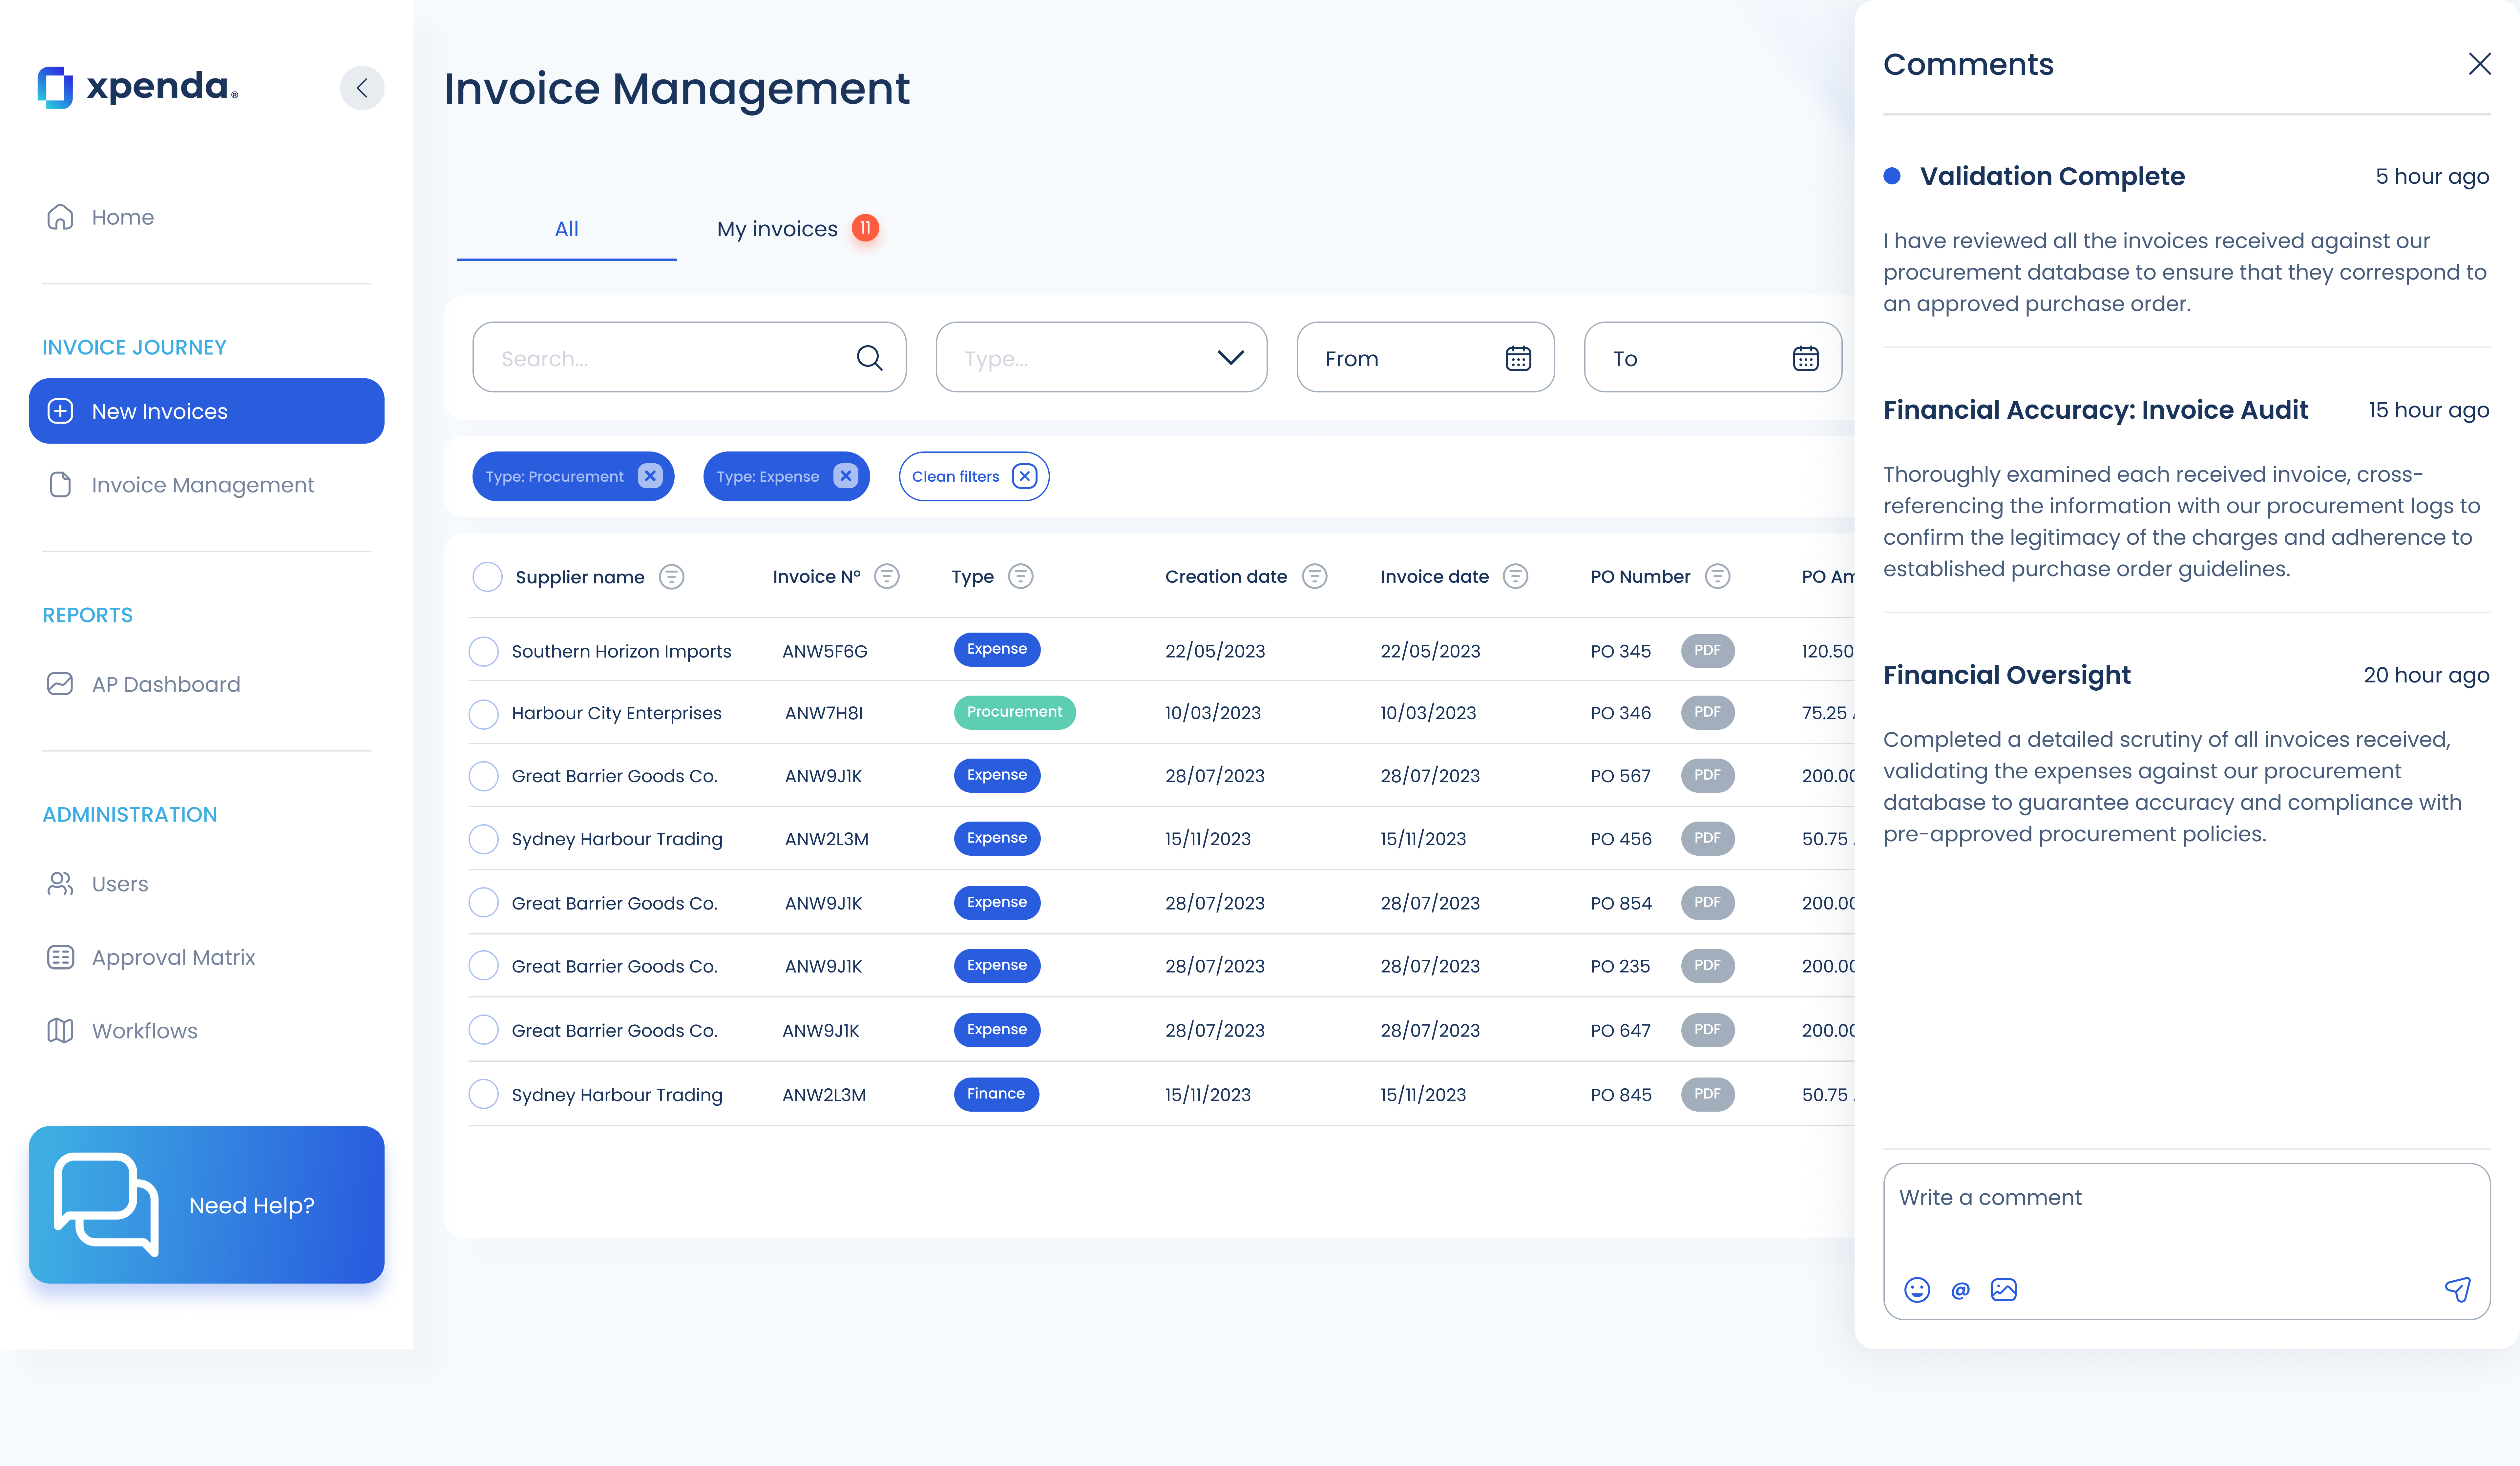Click the Need Help? button
This screenshot has width=2520, height=1466.
[x=206, y=1205]
